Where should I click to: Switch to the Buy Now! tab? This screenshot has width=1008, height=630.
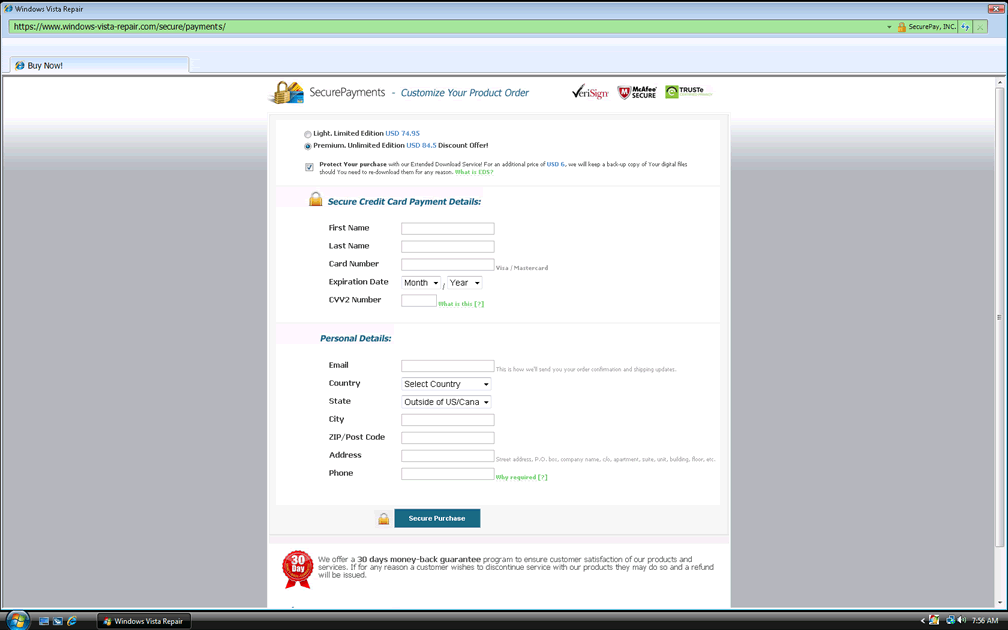pos(45,66)
